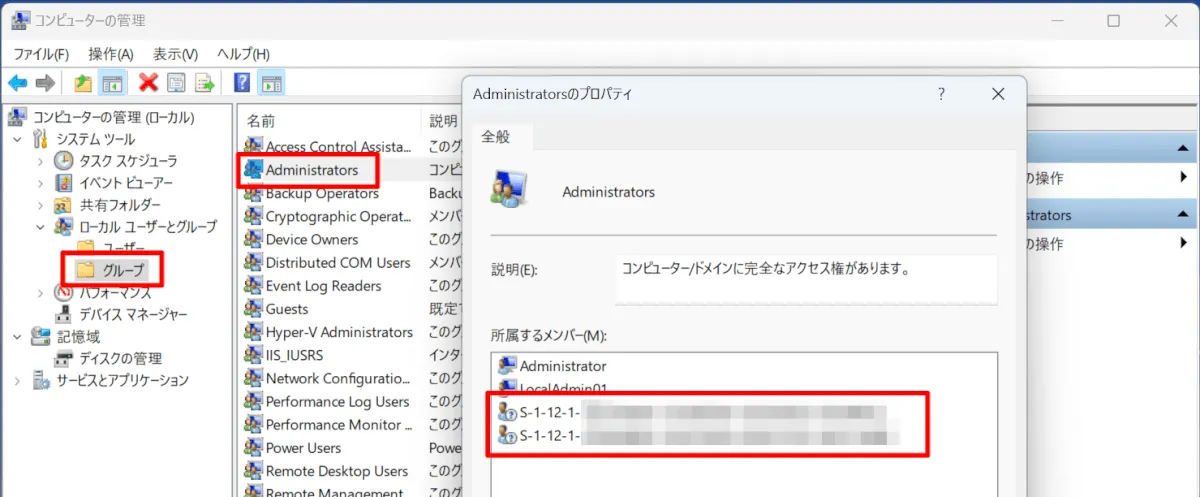This screenshot has width=1200, height=497.
Task: Open the ヘルプ(H) menu
Action: [x=244, y=54]
